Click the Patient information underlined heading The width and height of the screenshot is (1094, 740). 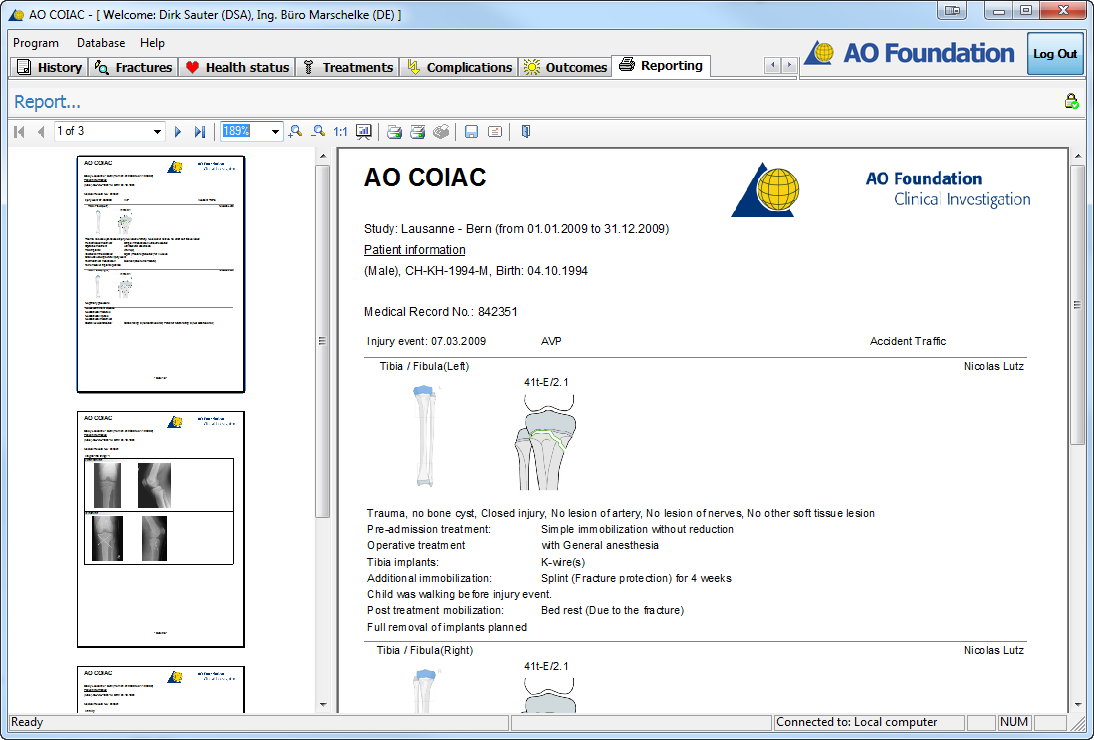[414, 250]
